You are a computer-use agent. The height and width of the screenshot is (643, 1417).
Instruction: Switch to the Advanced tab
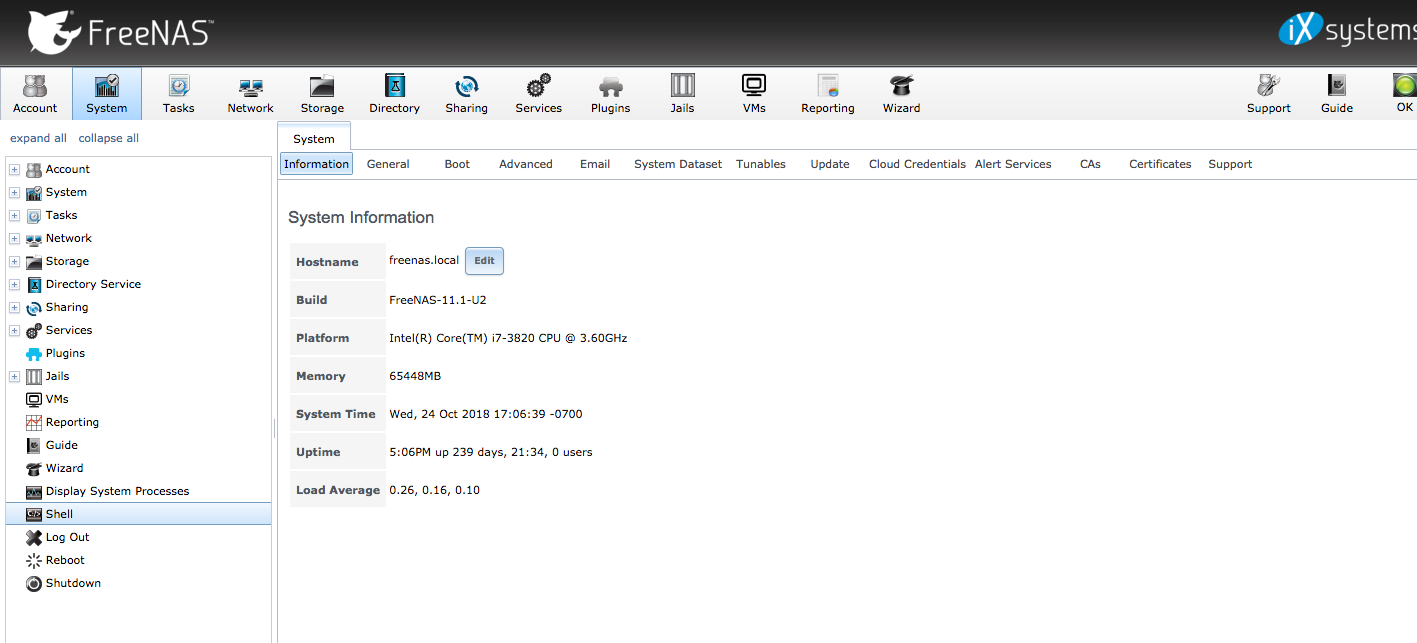[x=525, y=164]
